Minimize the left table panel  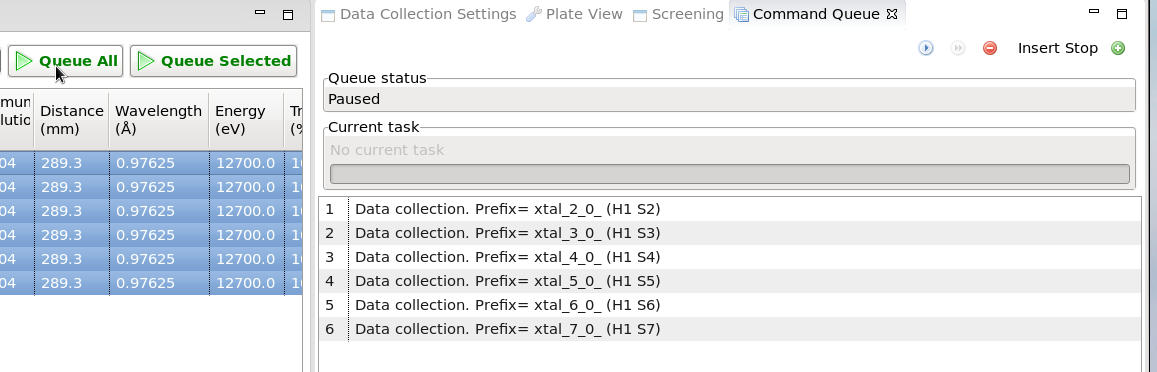click(x=260, y=12)
